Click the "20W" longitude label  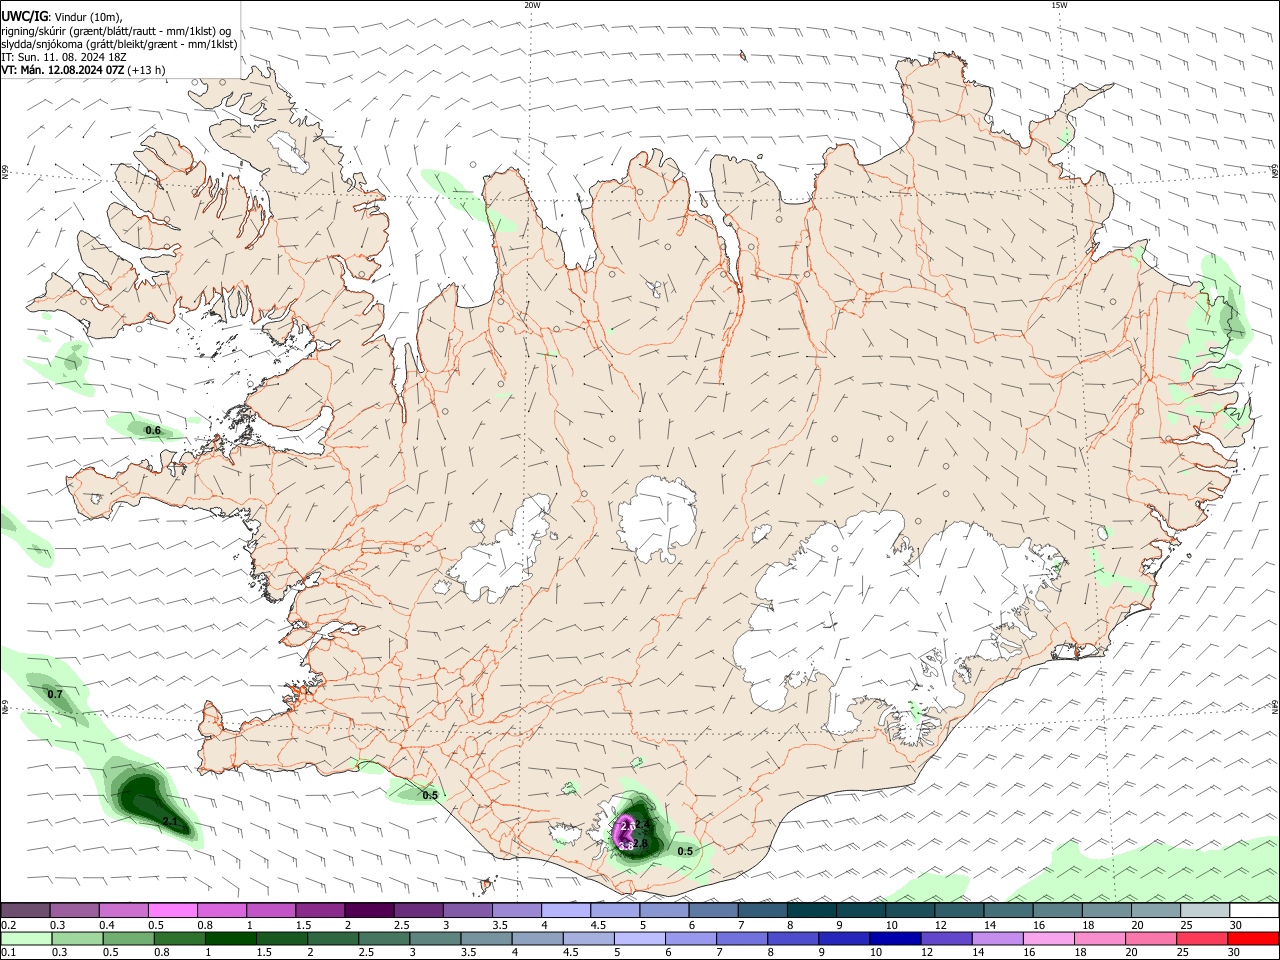click(x=532, y=5)
